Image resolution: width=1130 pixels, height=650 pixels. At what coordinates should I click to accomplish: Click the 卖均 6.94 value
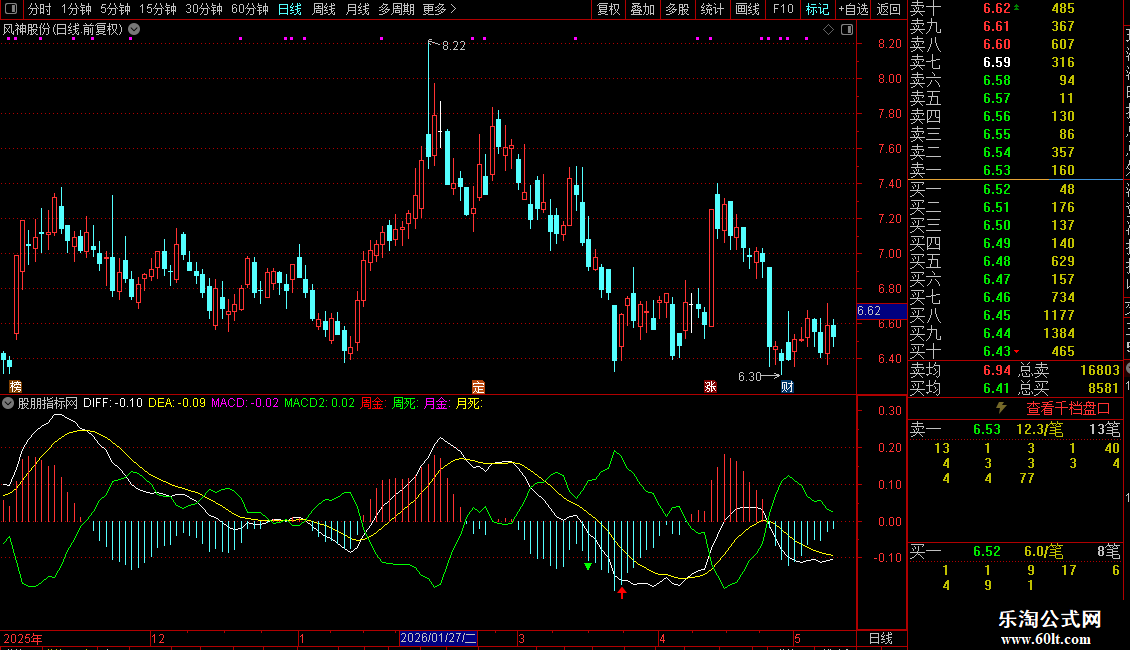pyautogui.click(x=997, y=370)
